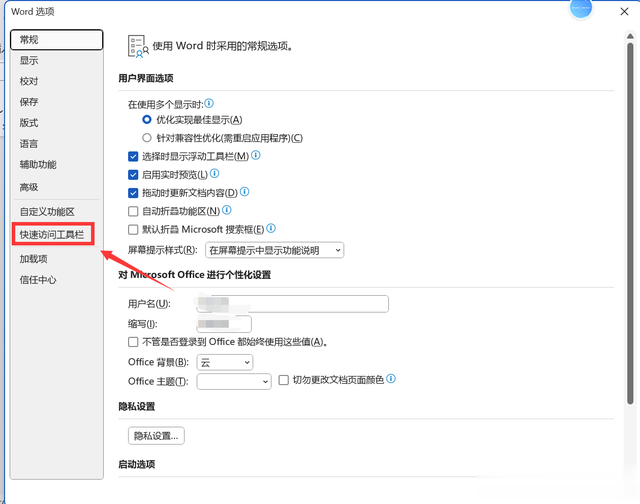Click info icon beside 启用实时预览

215,173
